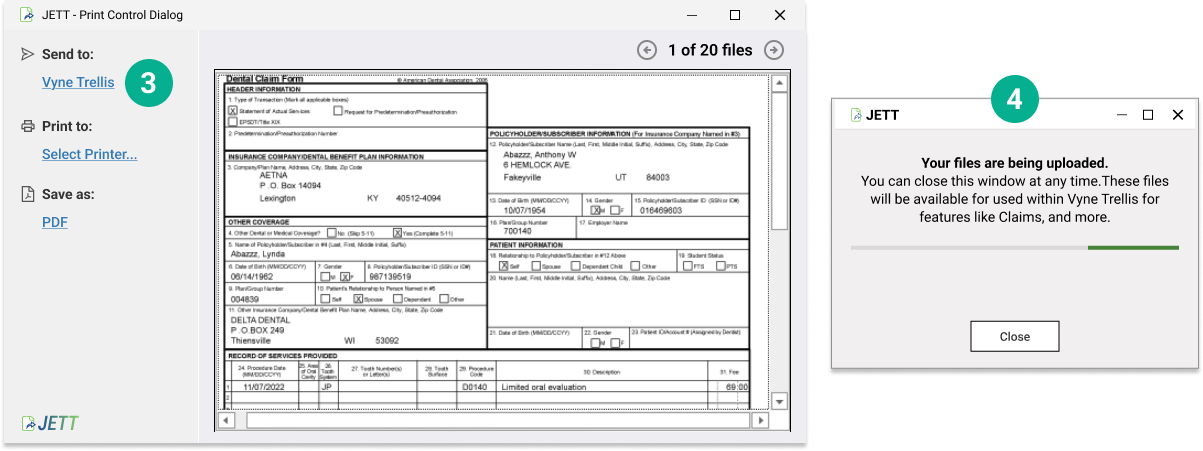Viewport: 1203px width, 451px height.
Task: Click the Print to printer icon
Action: 28,126
